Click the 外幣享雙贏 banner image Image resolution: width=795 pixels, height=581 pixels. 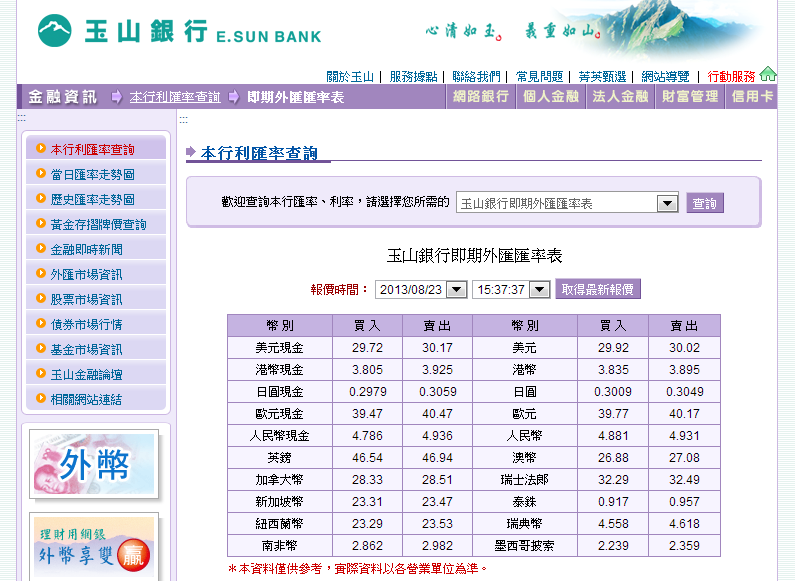(x=94, y=547)
